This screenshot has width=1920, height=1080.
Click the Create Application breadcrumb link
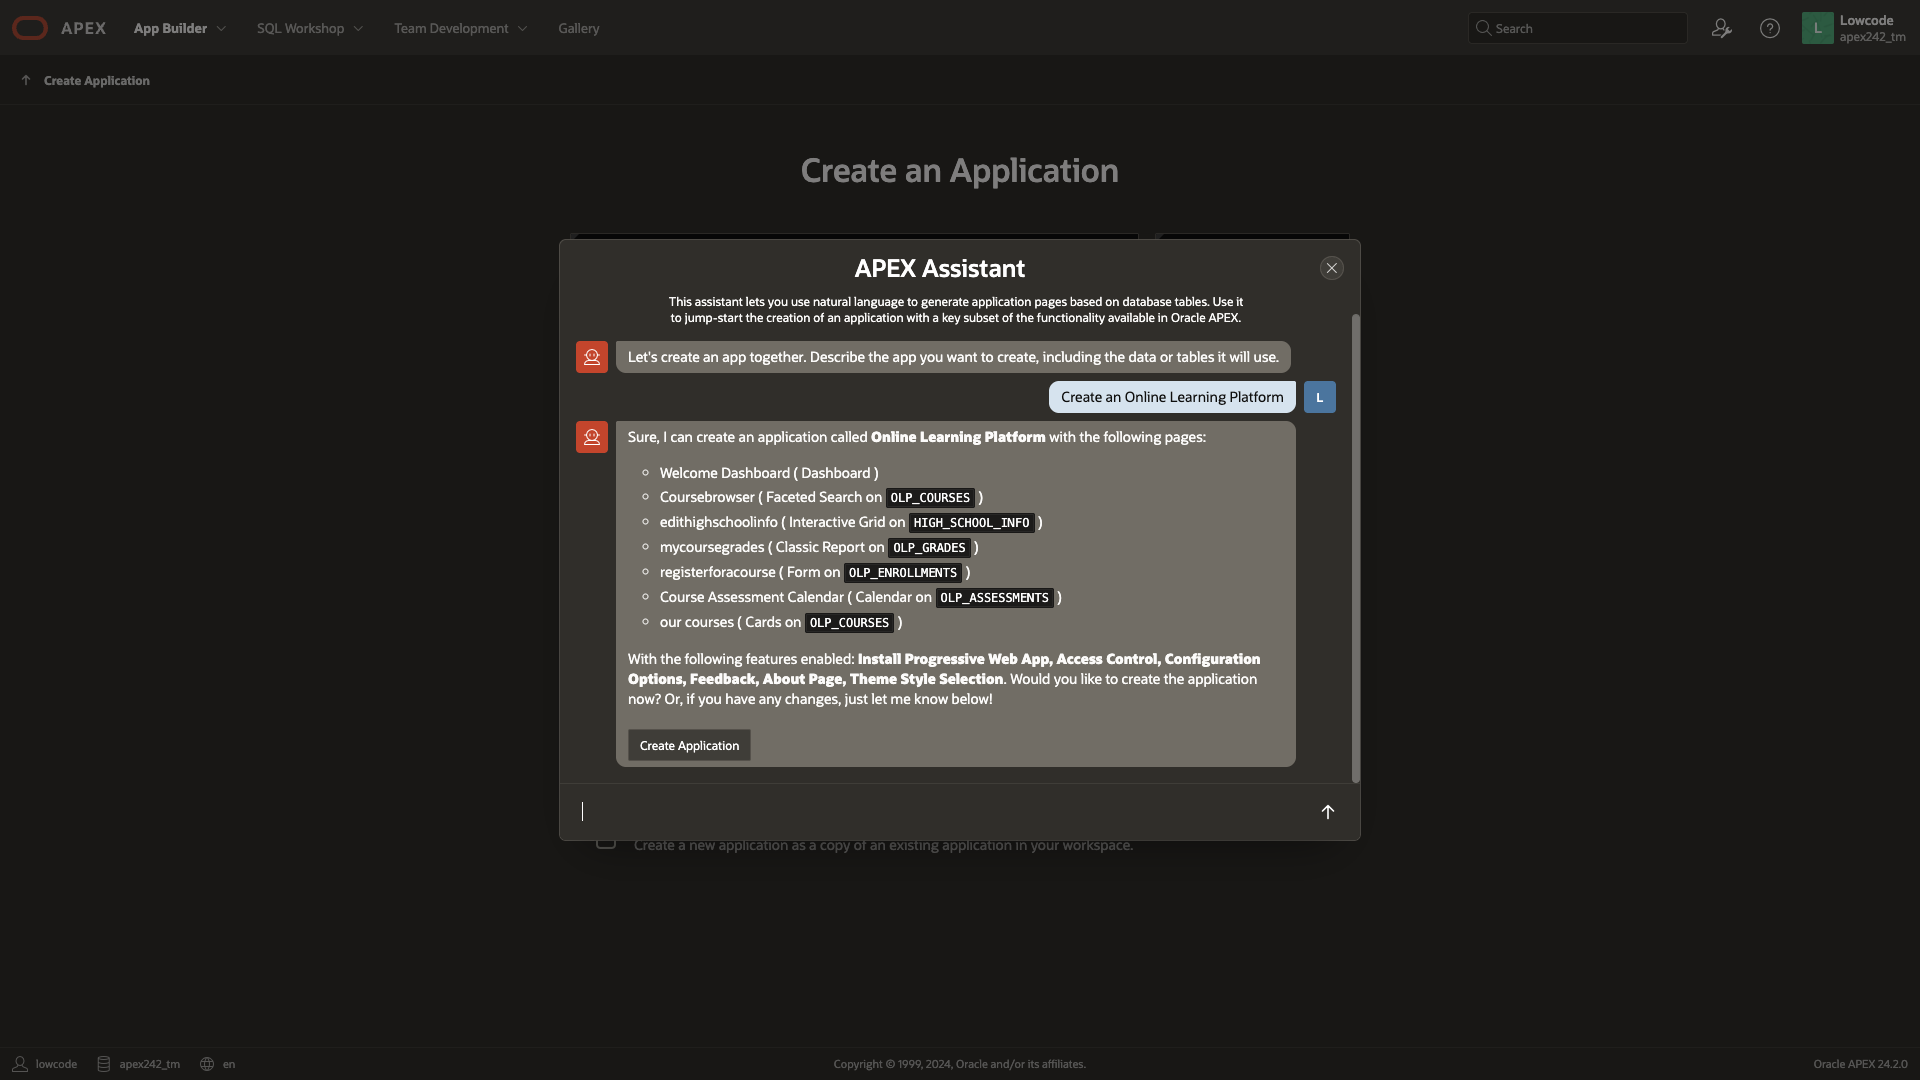96,80
